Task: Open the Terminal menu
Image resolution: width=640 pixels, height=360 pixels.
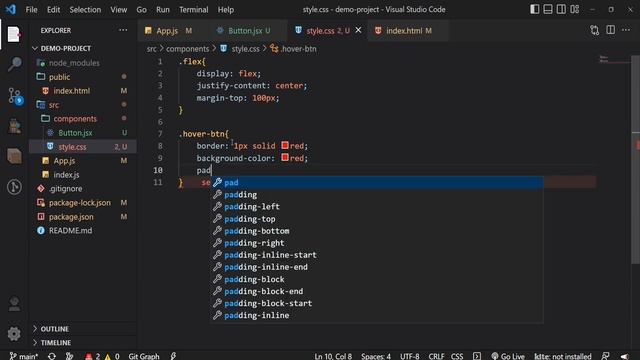Action: (193, 9)
